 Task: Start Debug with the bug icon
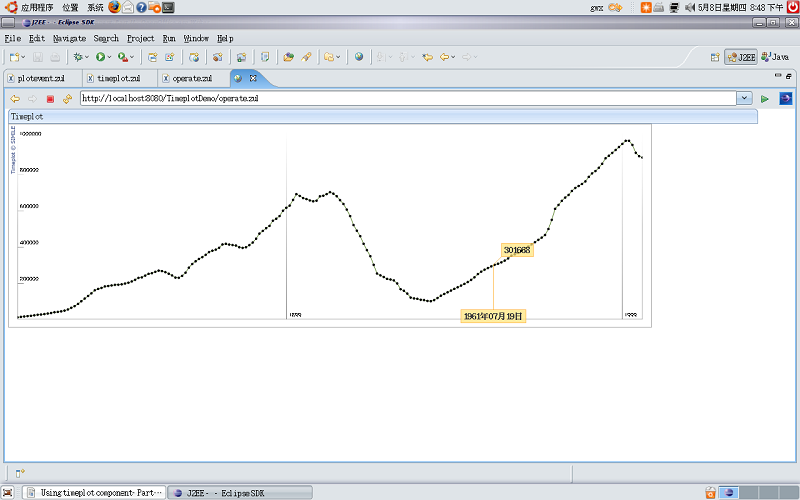click(78, 57)
